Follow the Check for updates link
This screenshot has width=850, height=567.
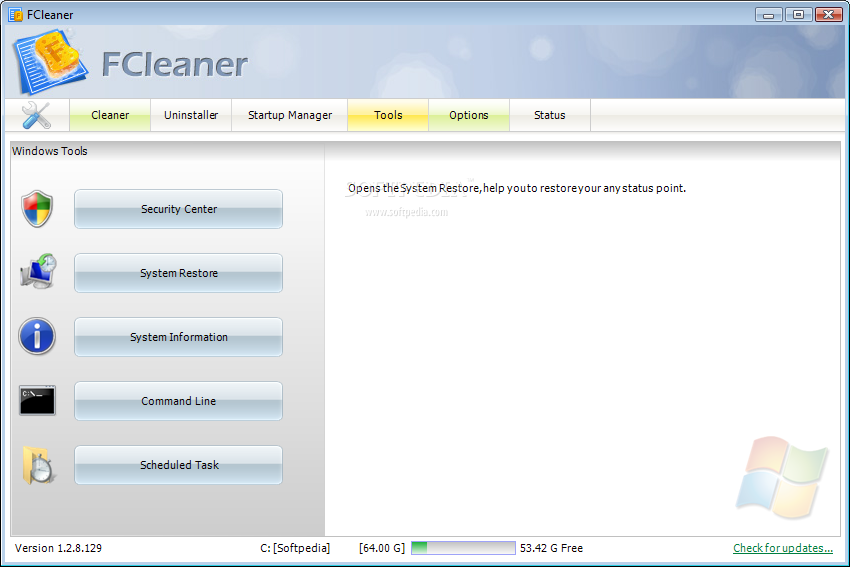point(783,548)
